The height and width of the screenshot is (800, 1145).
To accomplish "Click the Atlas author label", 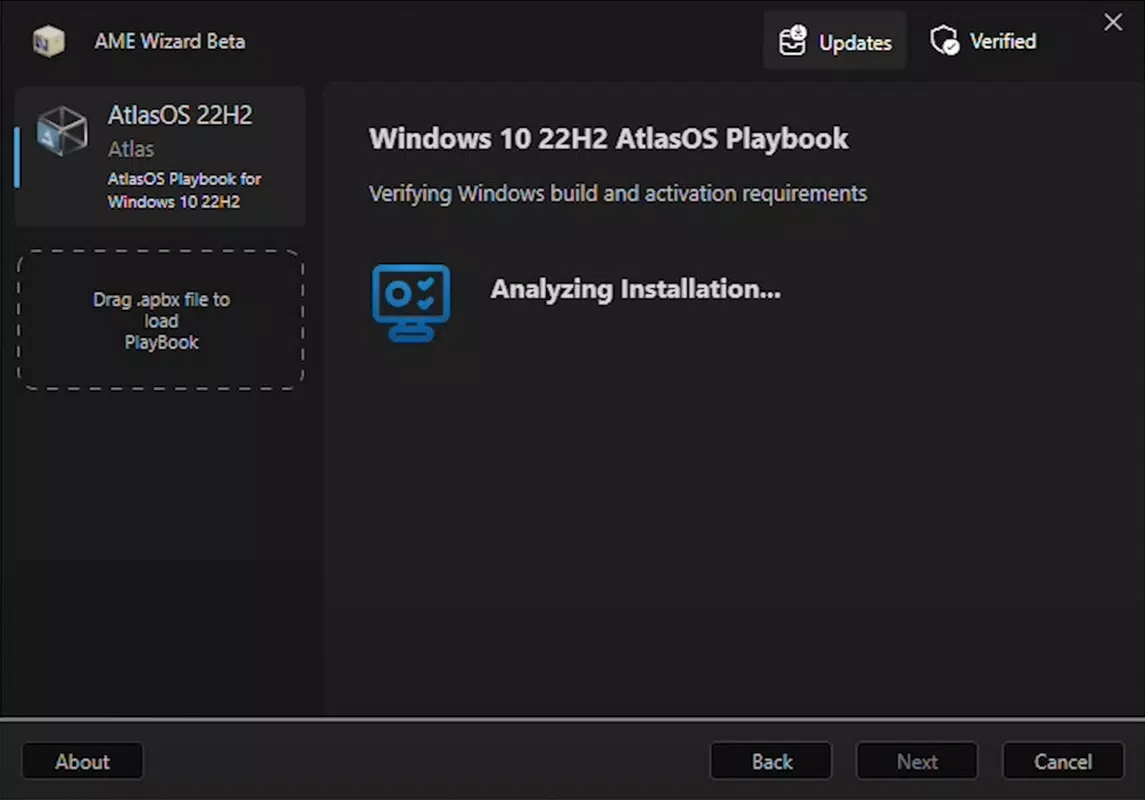I will point(131,149).
